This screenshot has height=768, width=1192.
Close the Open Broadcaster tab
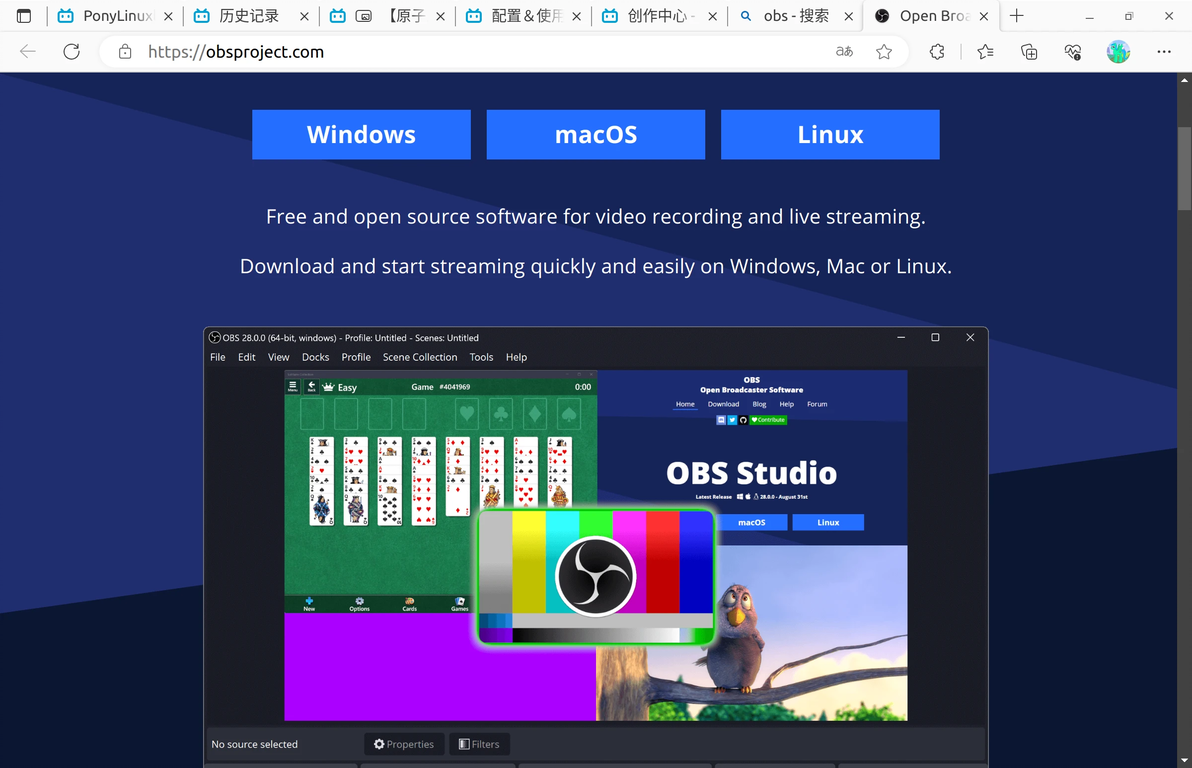[984, 16]
